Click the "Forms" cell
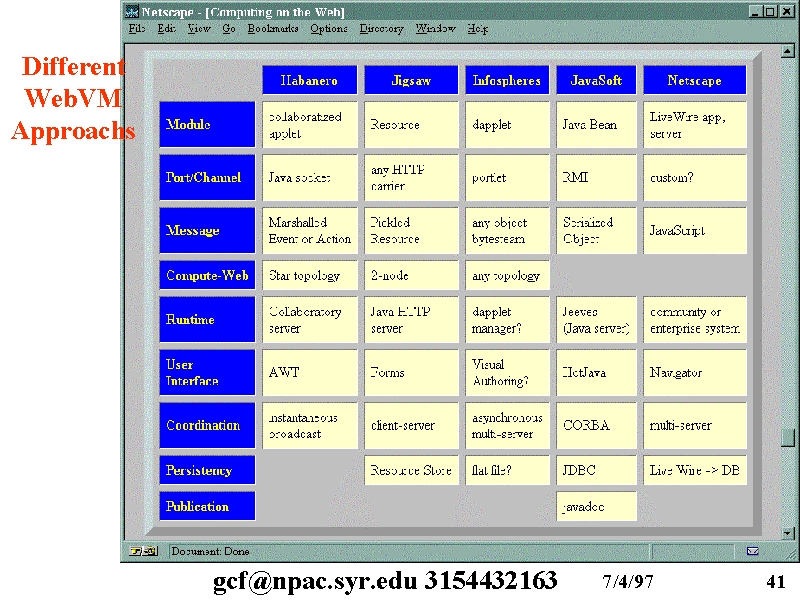The width and height of the screenshot is (800, 600). 411,372
